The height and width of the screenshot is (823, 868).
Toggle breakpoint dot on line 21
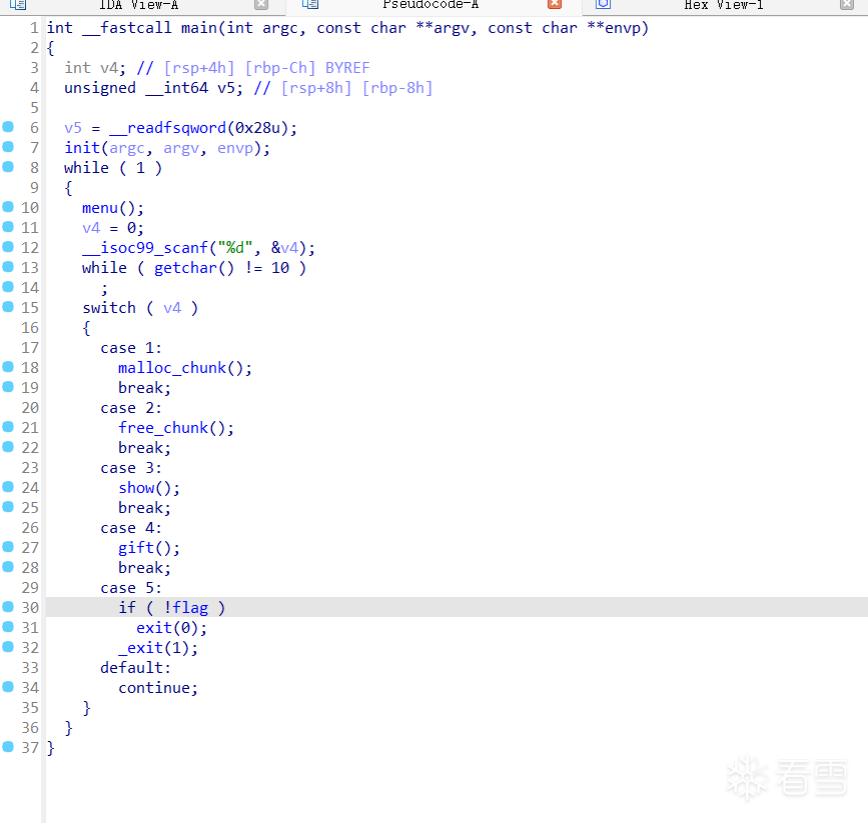pyautogui.click(x=8, y=427)
